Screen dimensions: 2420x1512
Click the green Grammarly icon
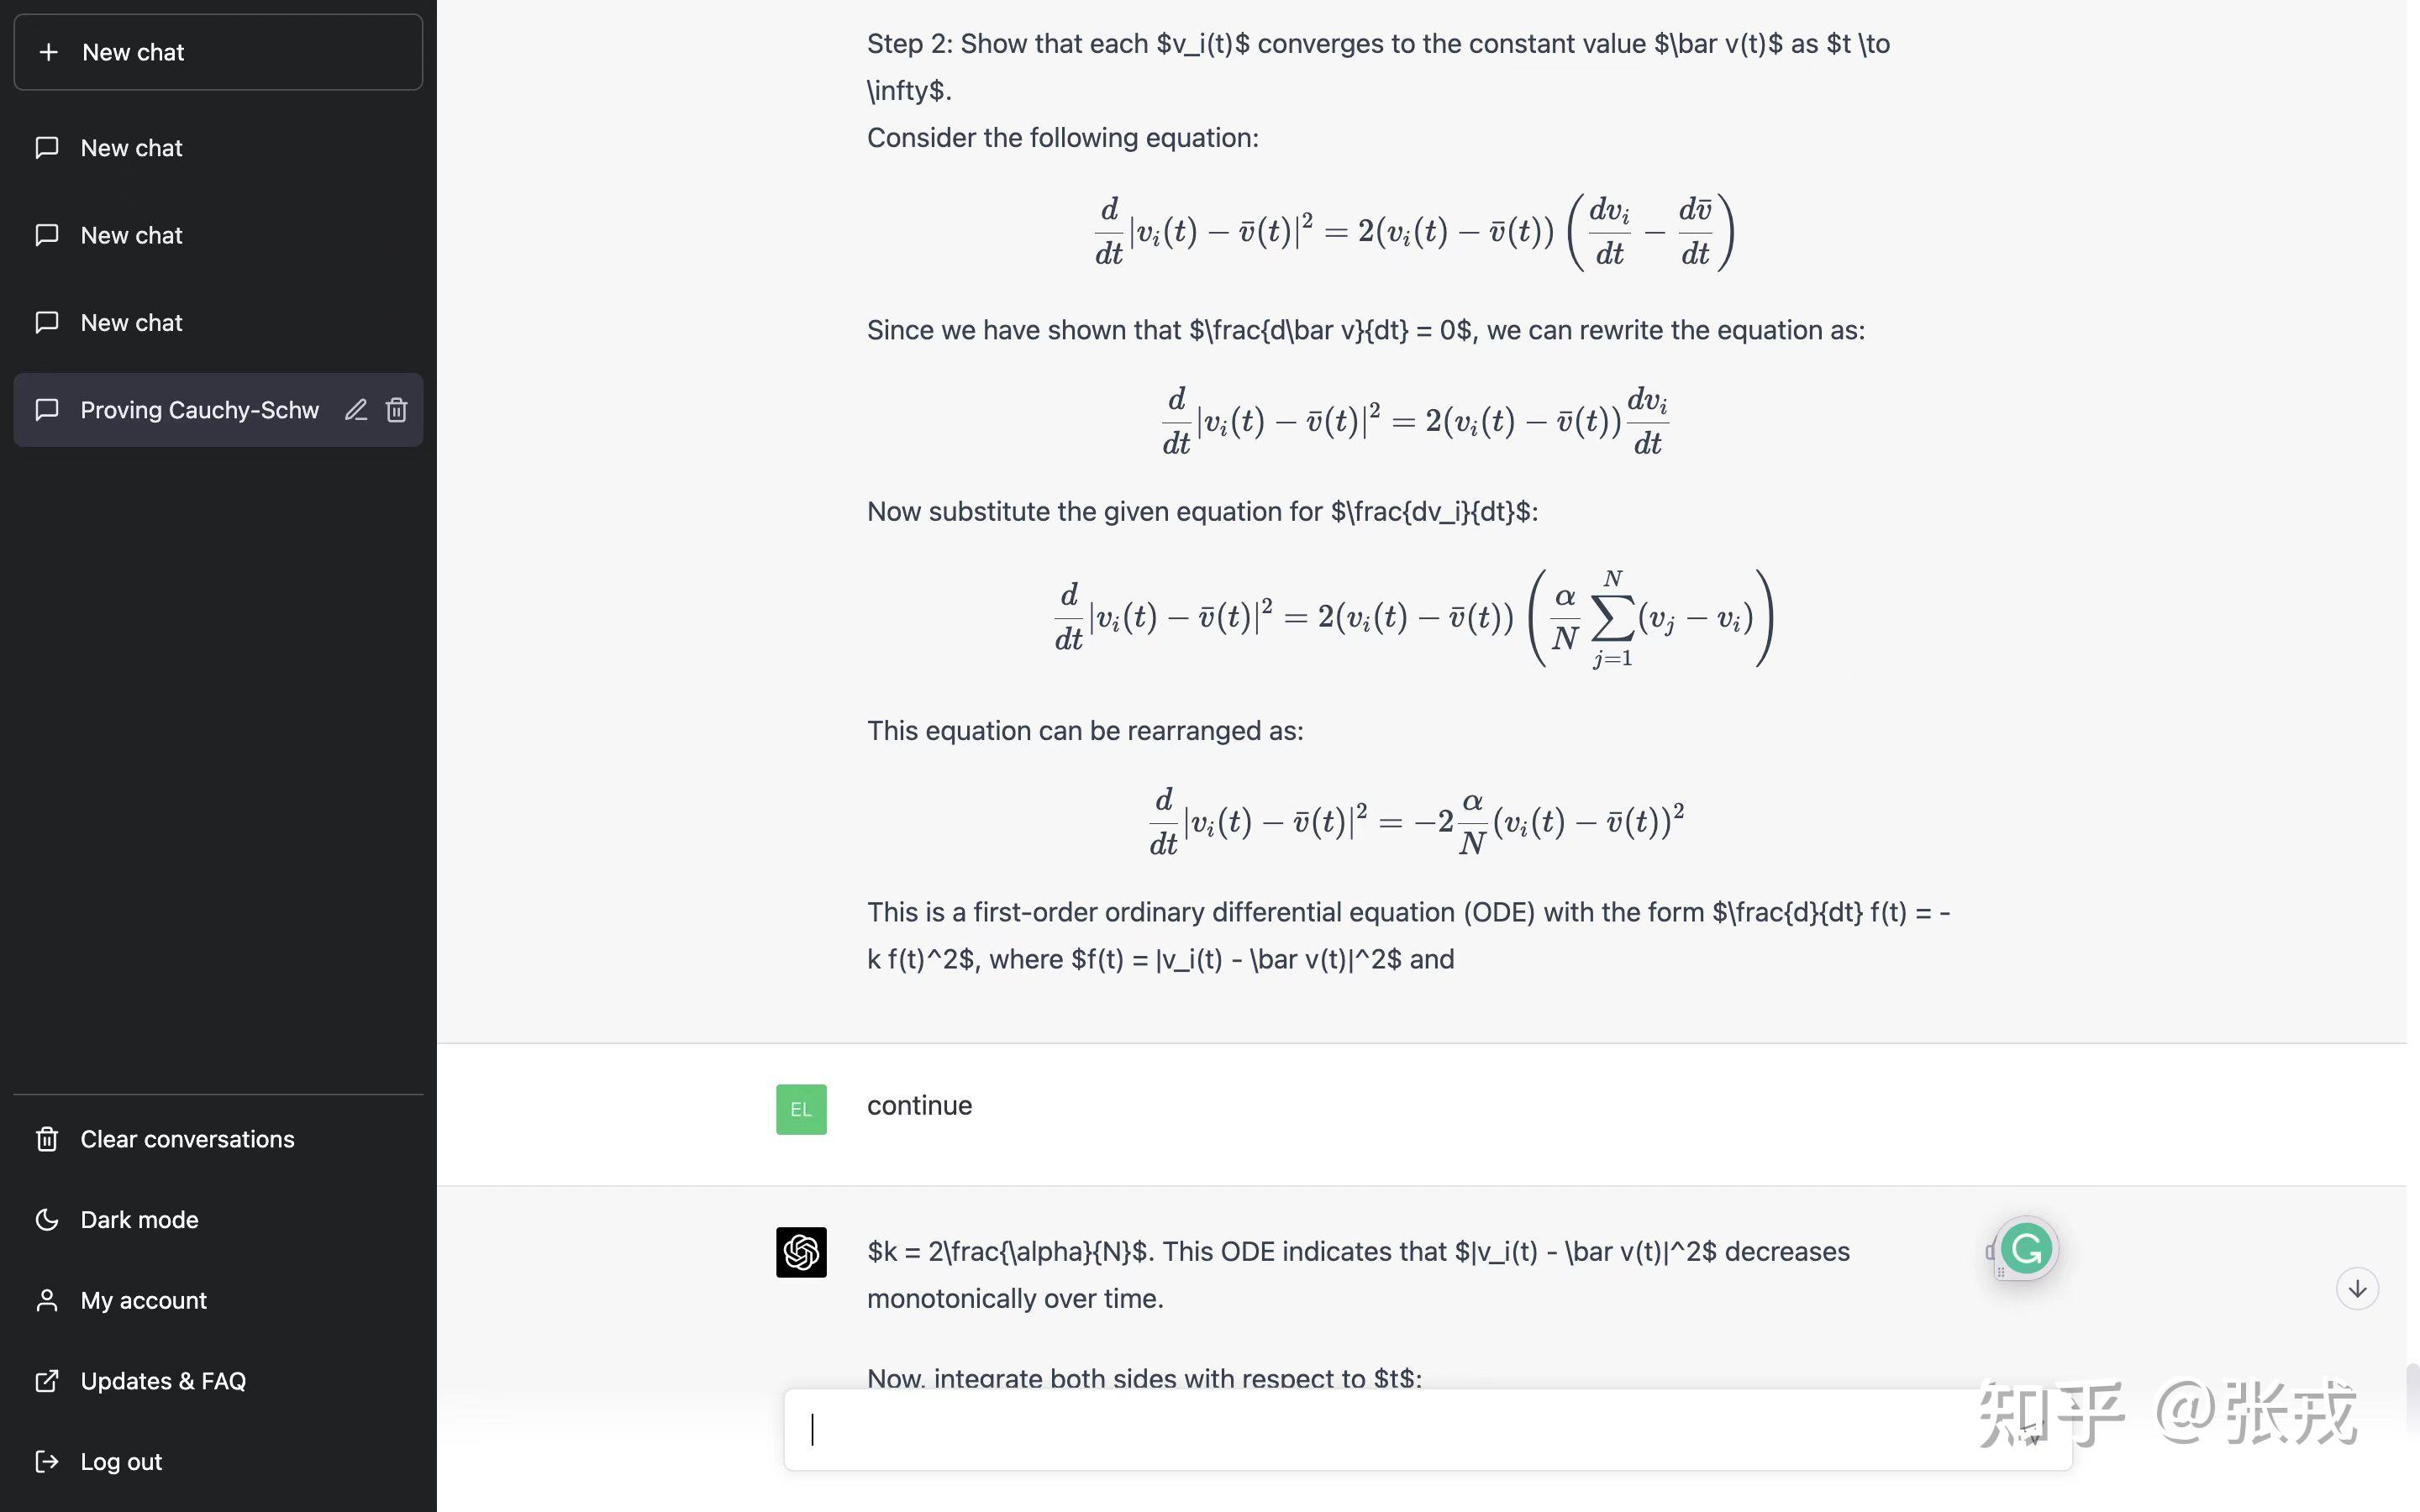point(2026,1248)
